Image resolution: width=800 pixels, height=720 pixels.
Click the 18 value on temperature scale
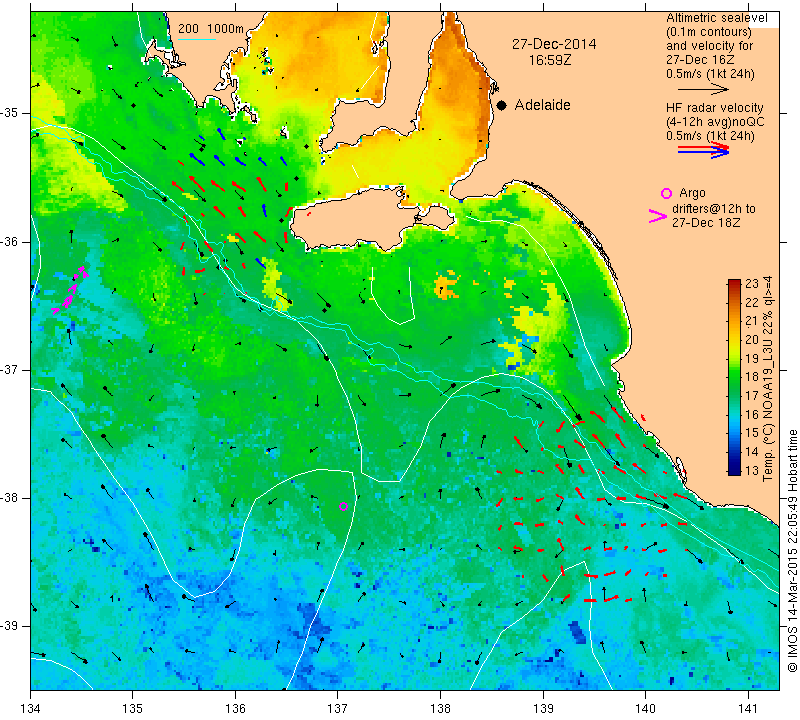pos(752,377)
